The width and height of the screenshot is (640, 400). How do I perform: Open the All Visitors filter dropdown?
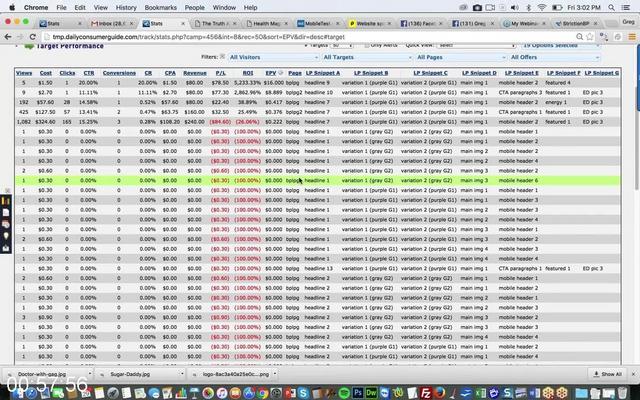click(273, 57)
